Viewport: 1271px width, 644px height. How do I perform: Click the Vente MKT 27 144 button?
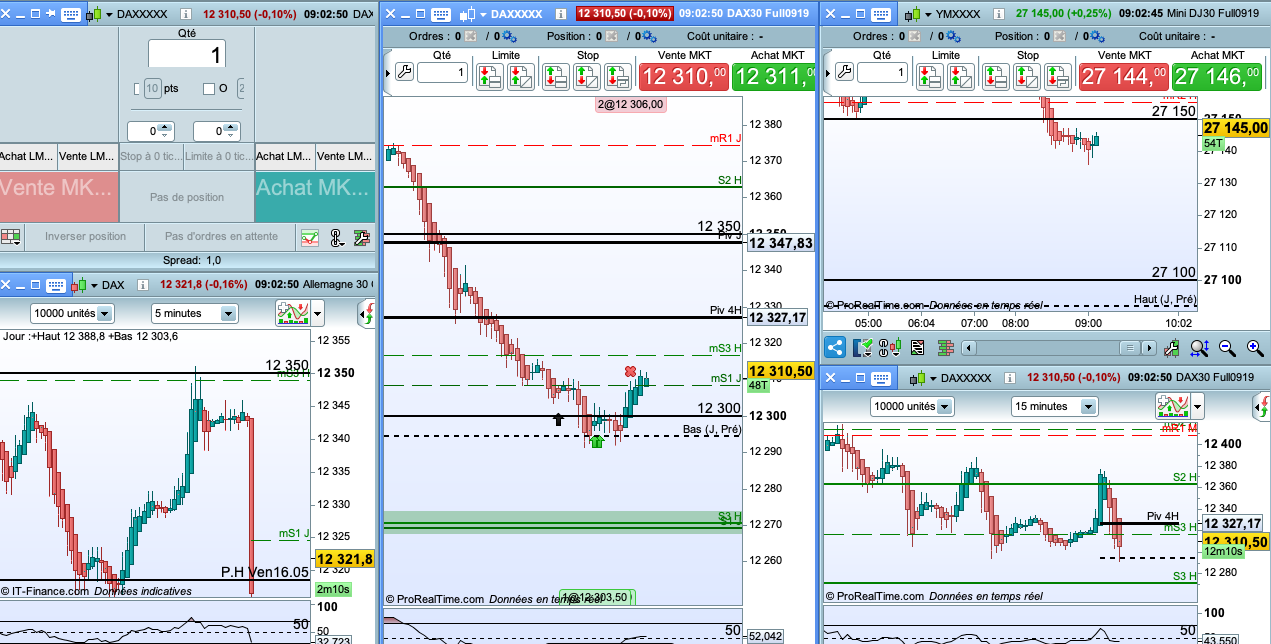point(1124,77)
